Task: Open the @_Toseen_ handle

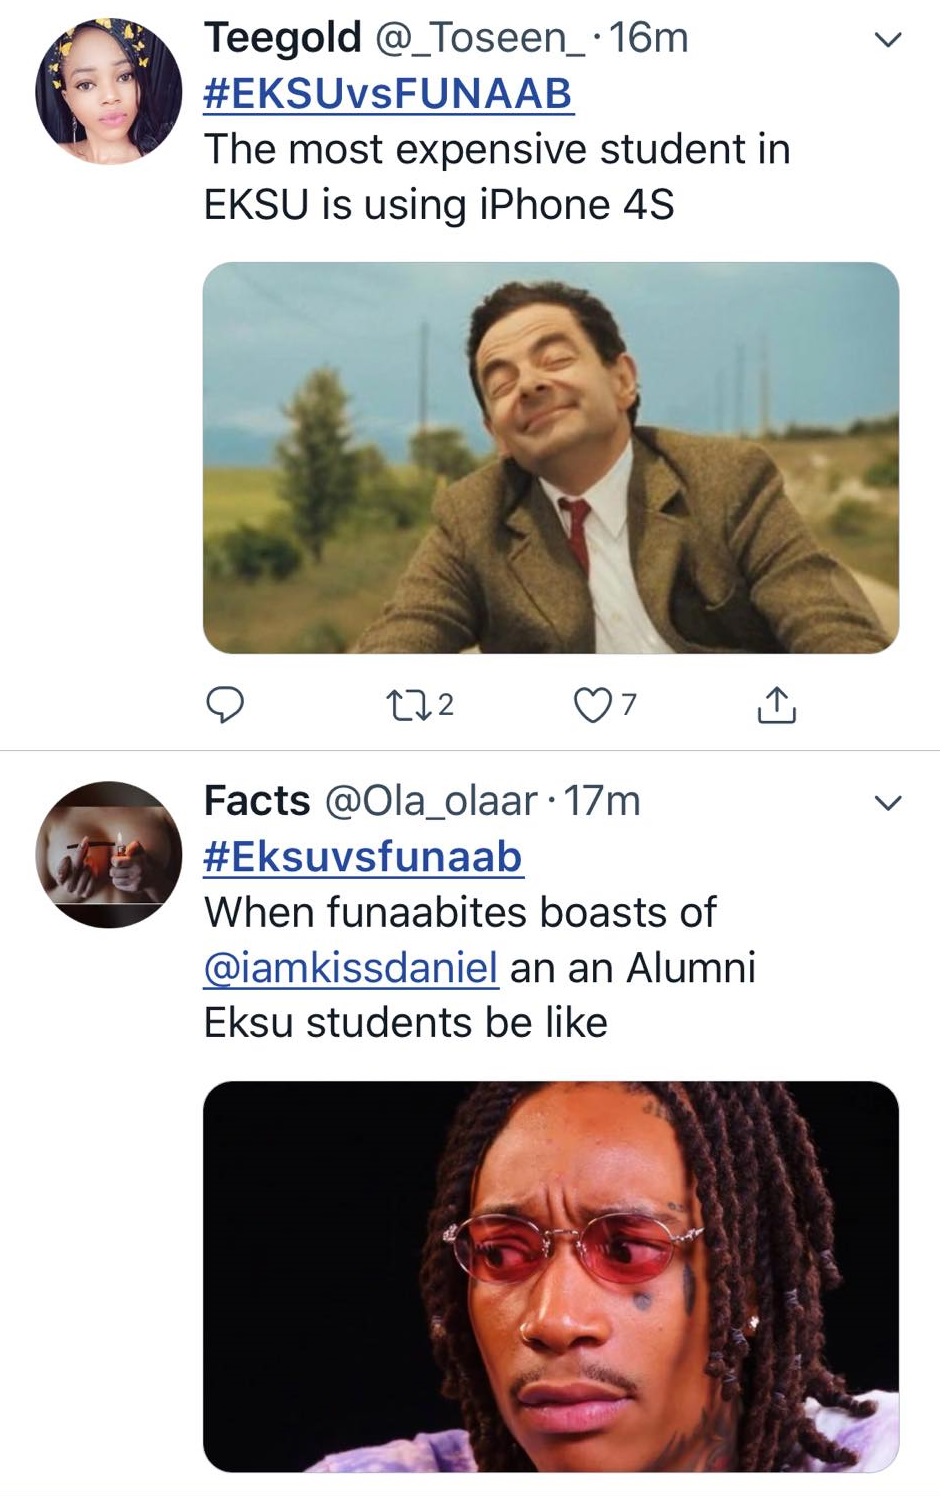Action: coord(478,38)
